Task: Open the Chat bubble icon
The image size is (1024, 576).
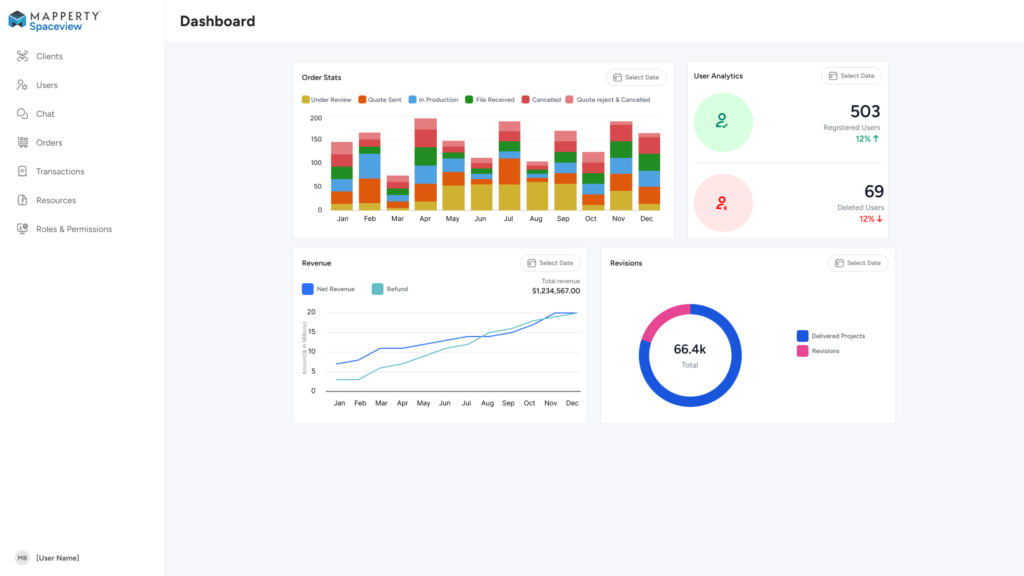Action: (x=22, y=114)
